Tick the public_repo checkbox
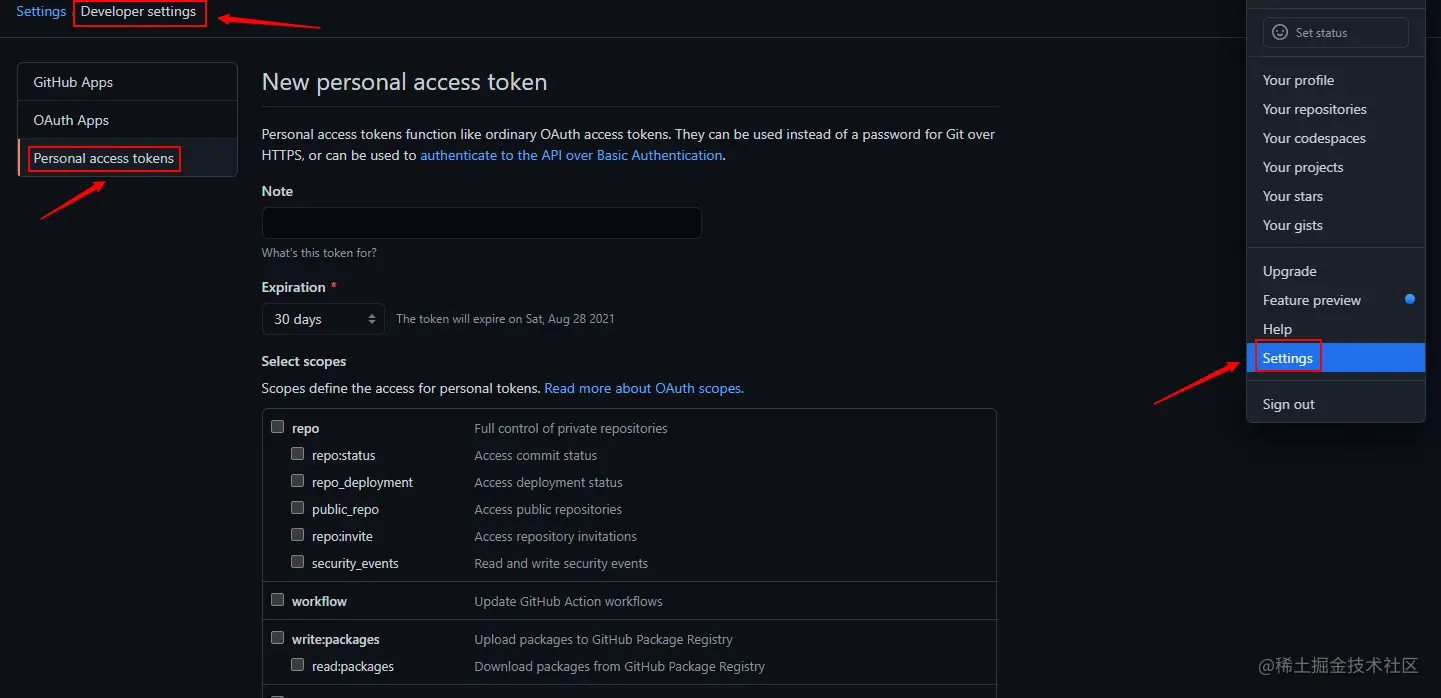 point(298,507)
